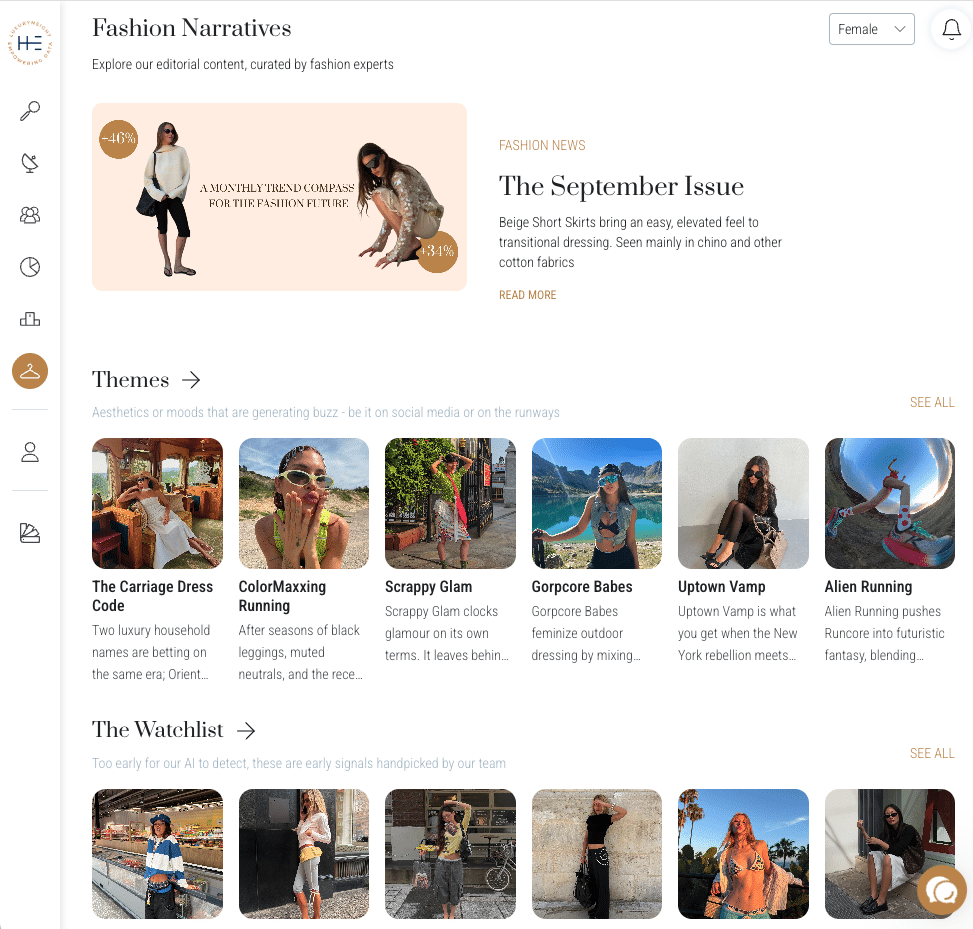Click the 'Uptown Vamp is what you get' description
The height and width of the screenshot is (929, 973).
(737, 634)
